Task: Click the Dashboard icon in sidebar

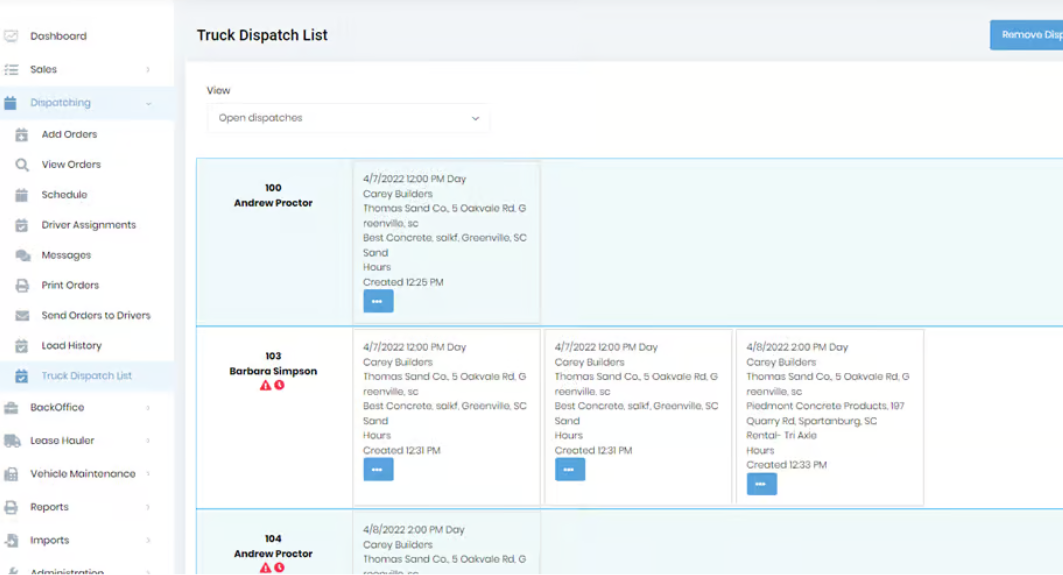Action: pyautogui.click(x=11, y=36)
